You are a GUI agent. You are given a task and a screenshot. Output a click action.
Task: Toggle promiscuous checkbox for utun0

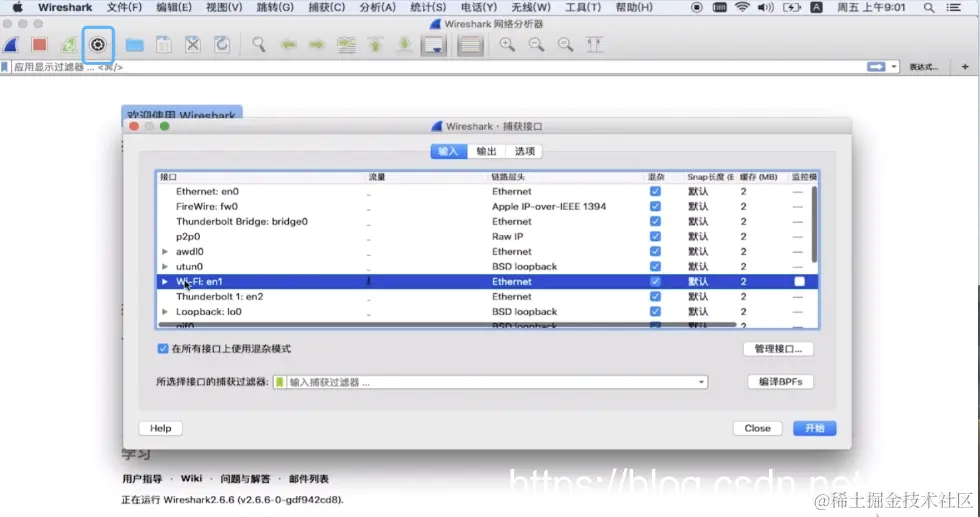pos(655,266)
